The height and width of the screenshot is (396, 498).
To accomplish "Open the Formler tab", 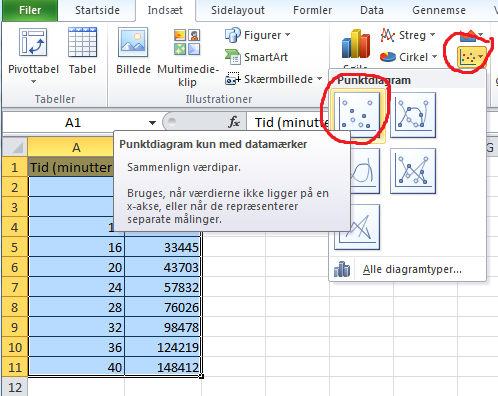I will click(313, 10).
